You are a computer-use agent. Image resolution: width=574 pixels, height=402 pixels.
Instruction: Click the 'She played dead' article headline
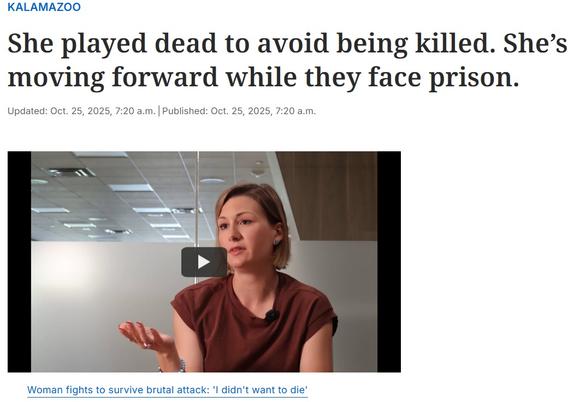click(287, 60)
